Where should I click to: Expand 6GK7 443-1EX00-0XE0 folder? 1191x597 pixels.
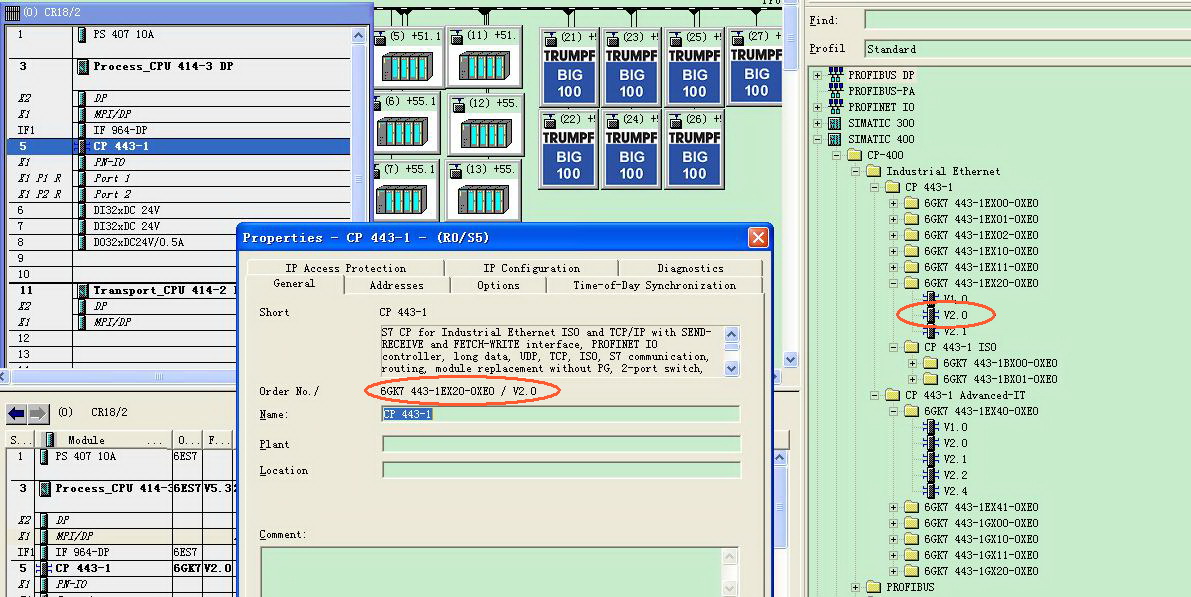coord(893,203)
